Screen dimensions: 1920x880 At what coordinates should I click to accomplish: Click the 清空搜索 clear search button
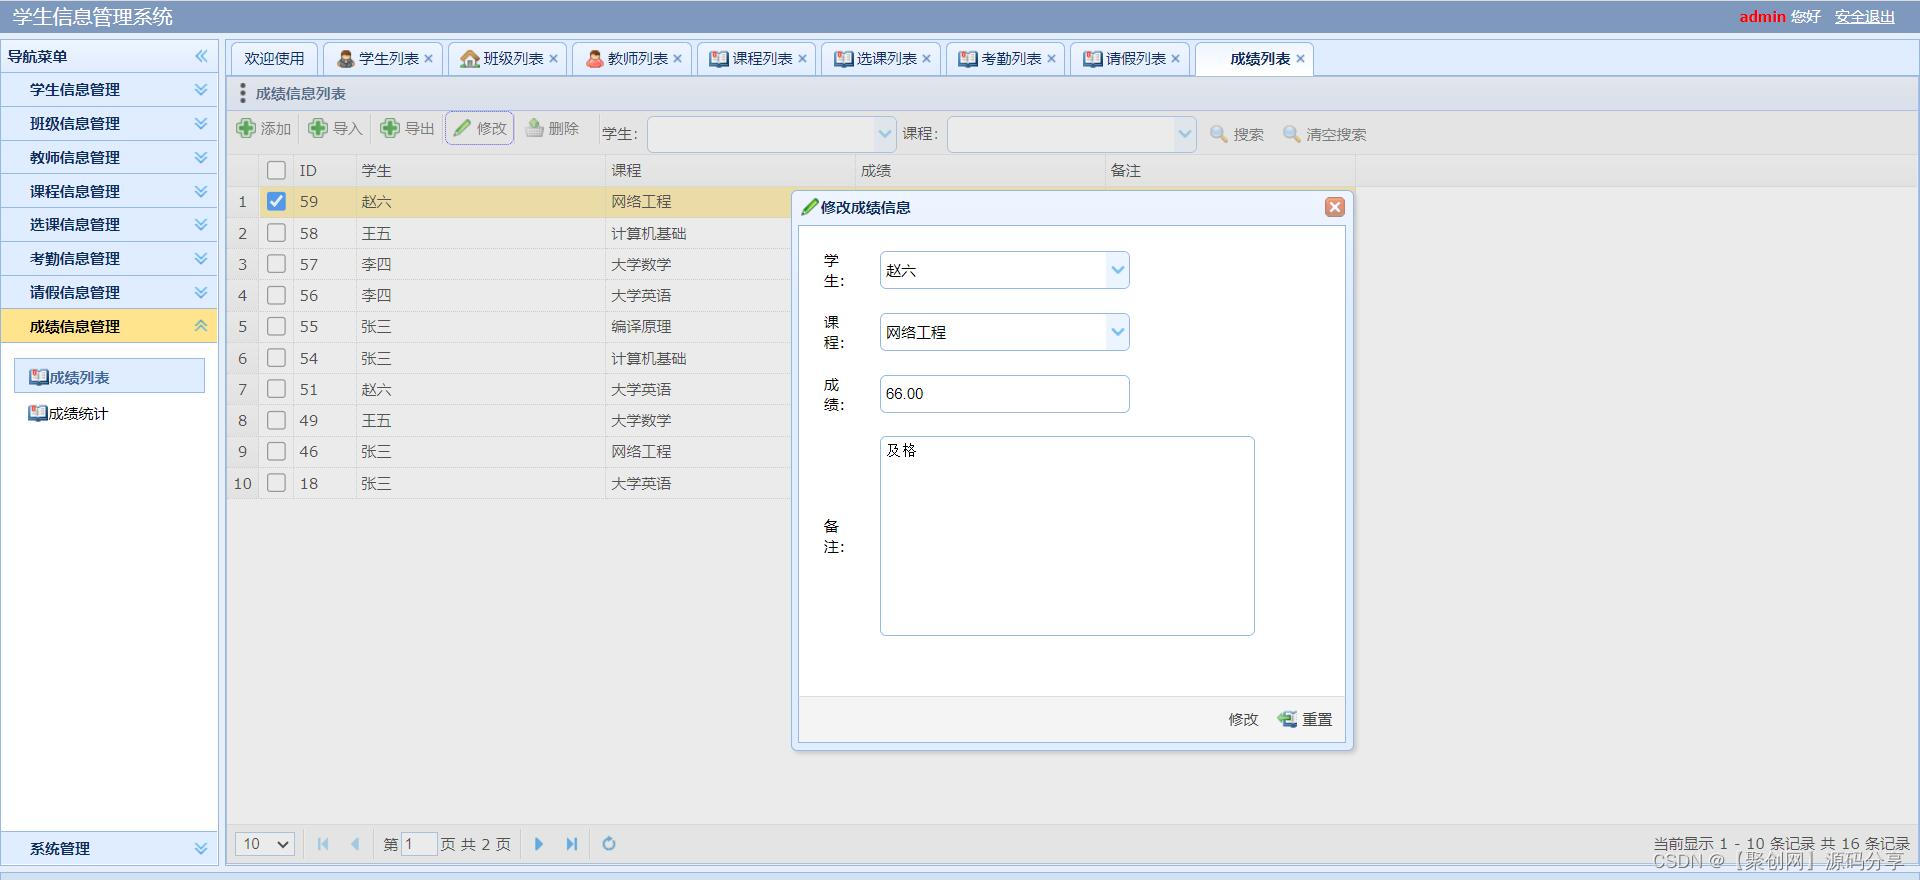pyautogui.click(x=1324, y=134)
